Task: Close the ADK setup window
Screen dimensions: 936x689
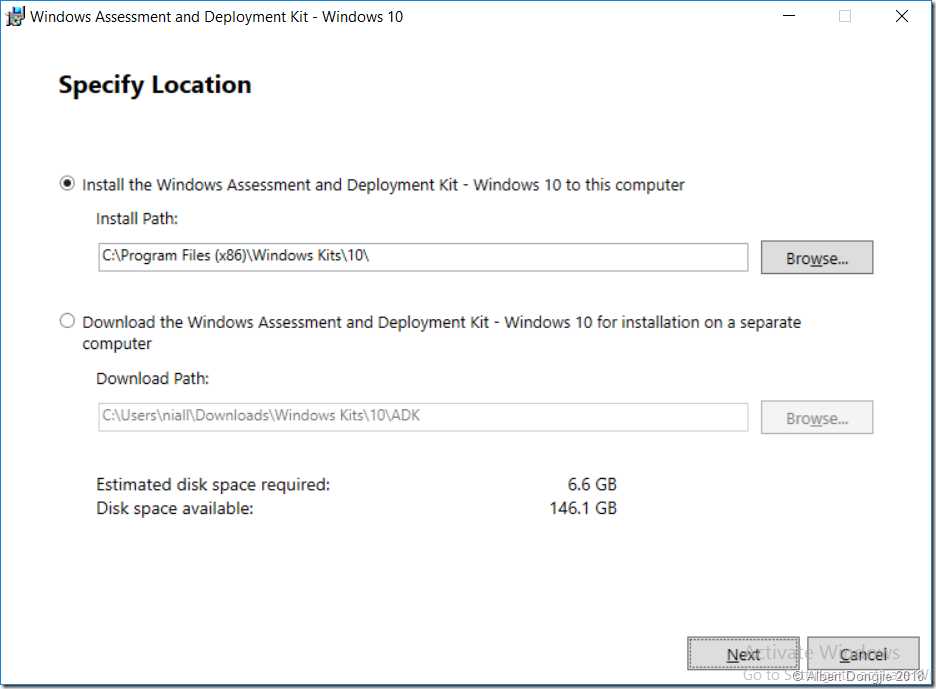Action: (902, 16)
